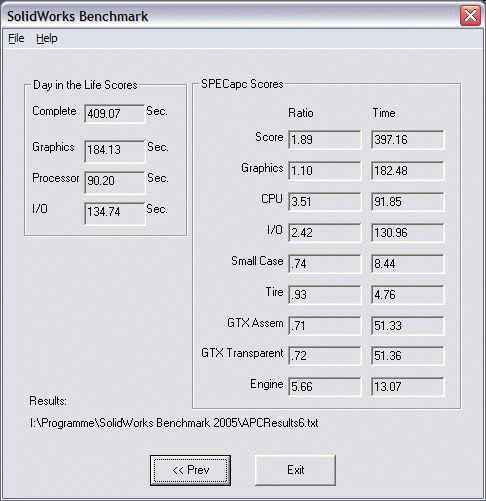Click the GTX Transparent ratio field .72

click(x=325, y=356)
